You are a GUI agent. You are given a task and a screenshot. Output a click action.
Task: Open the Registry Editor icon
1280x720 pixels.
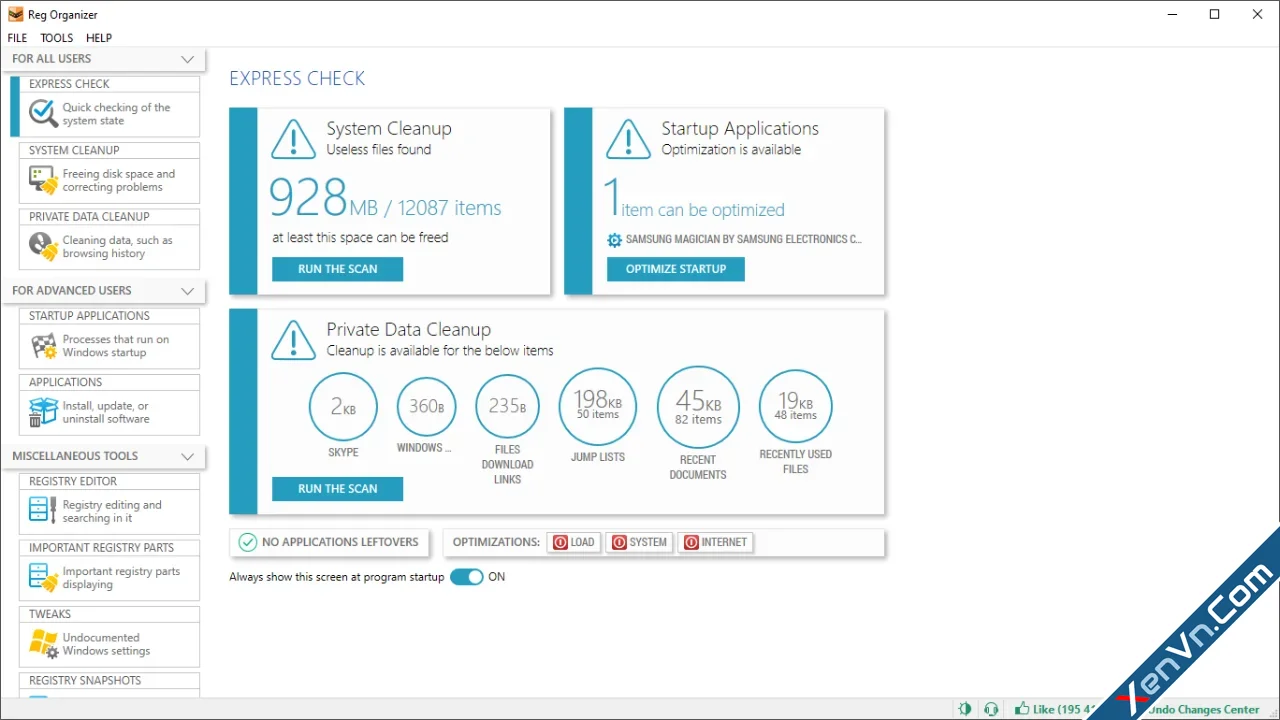43,511
